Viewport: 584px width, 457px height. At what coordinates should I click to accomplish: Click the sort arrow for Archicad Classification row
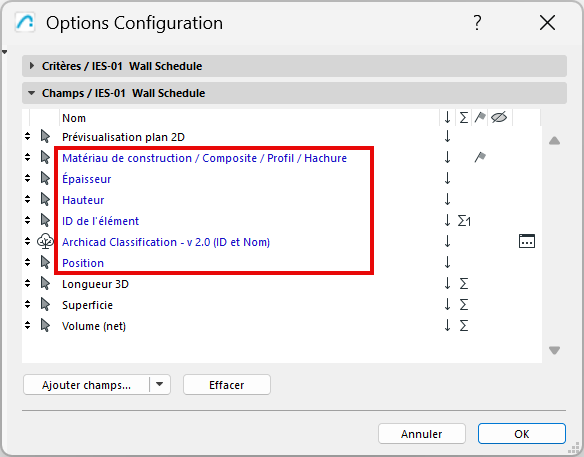447,241
